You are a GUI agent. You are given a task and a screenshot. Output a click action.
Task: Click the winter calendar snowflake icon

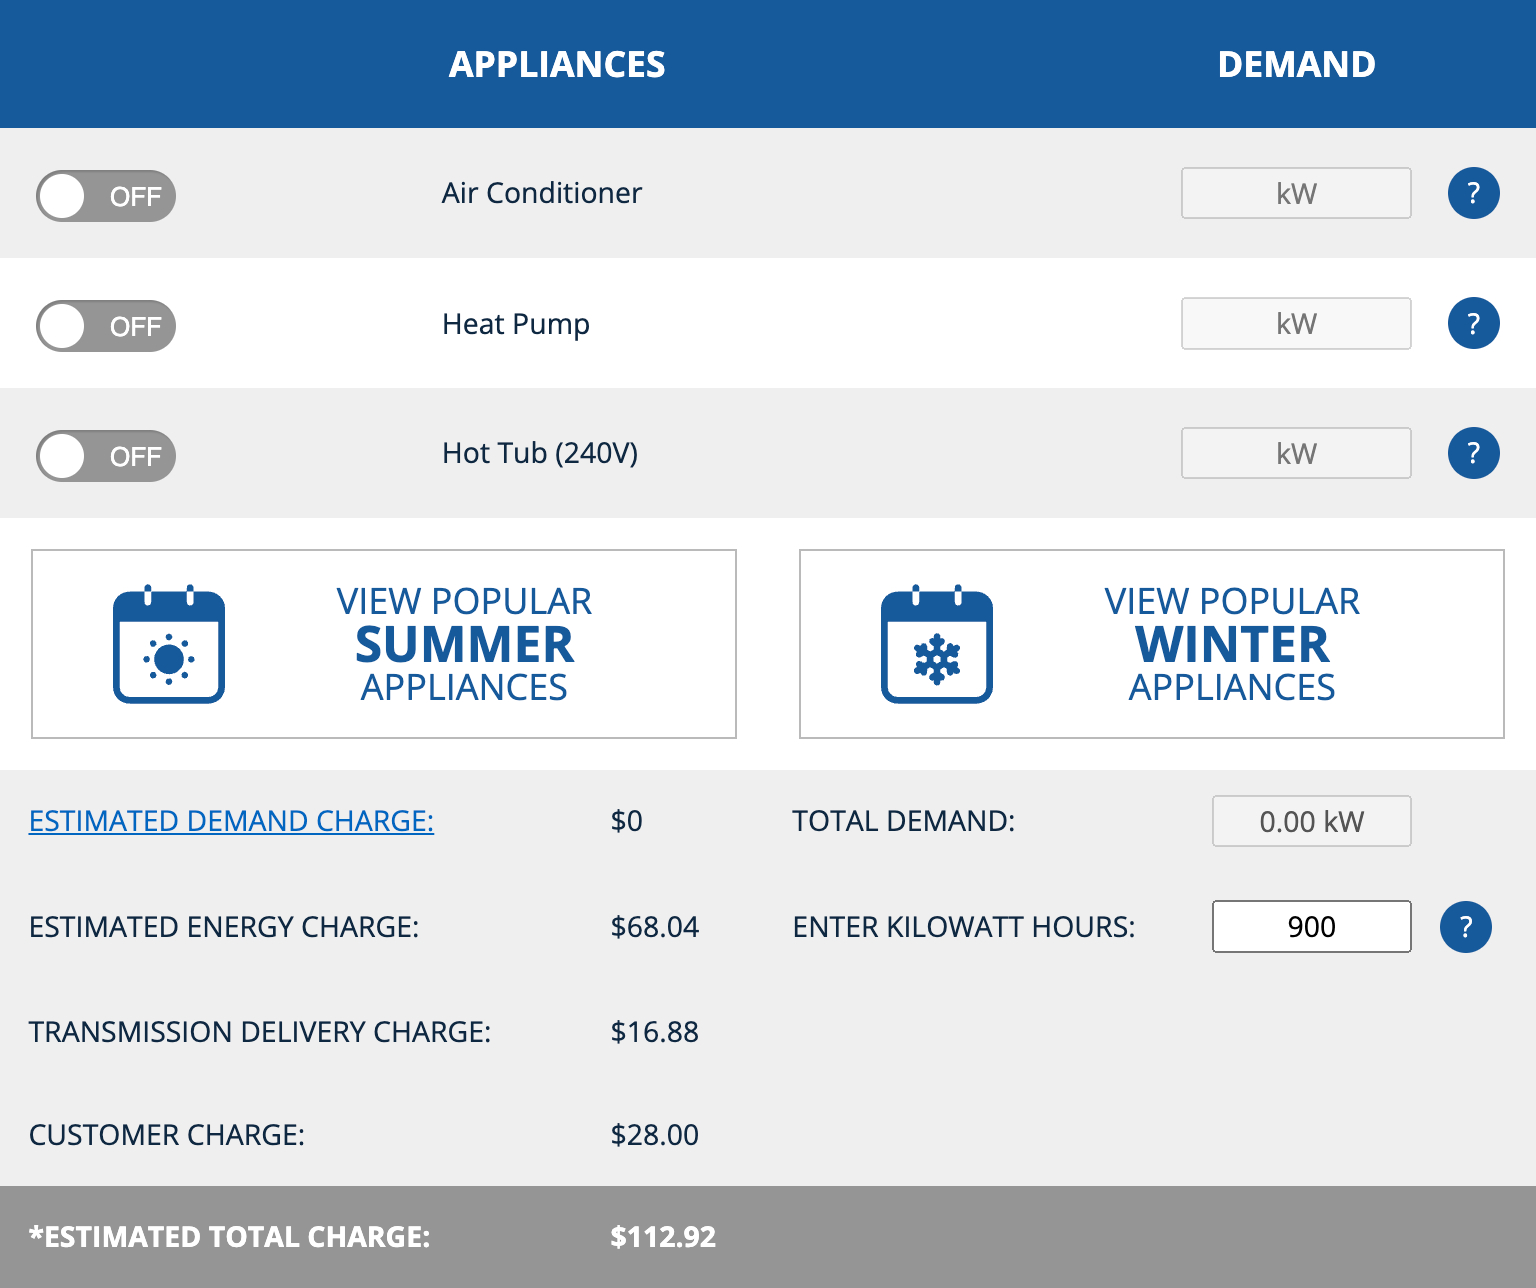(936, 645)
